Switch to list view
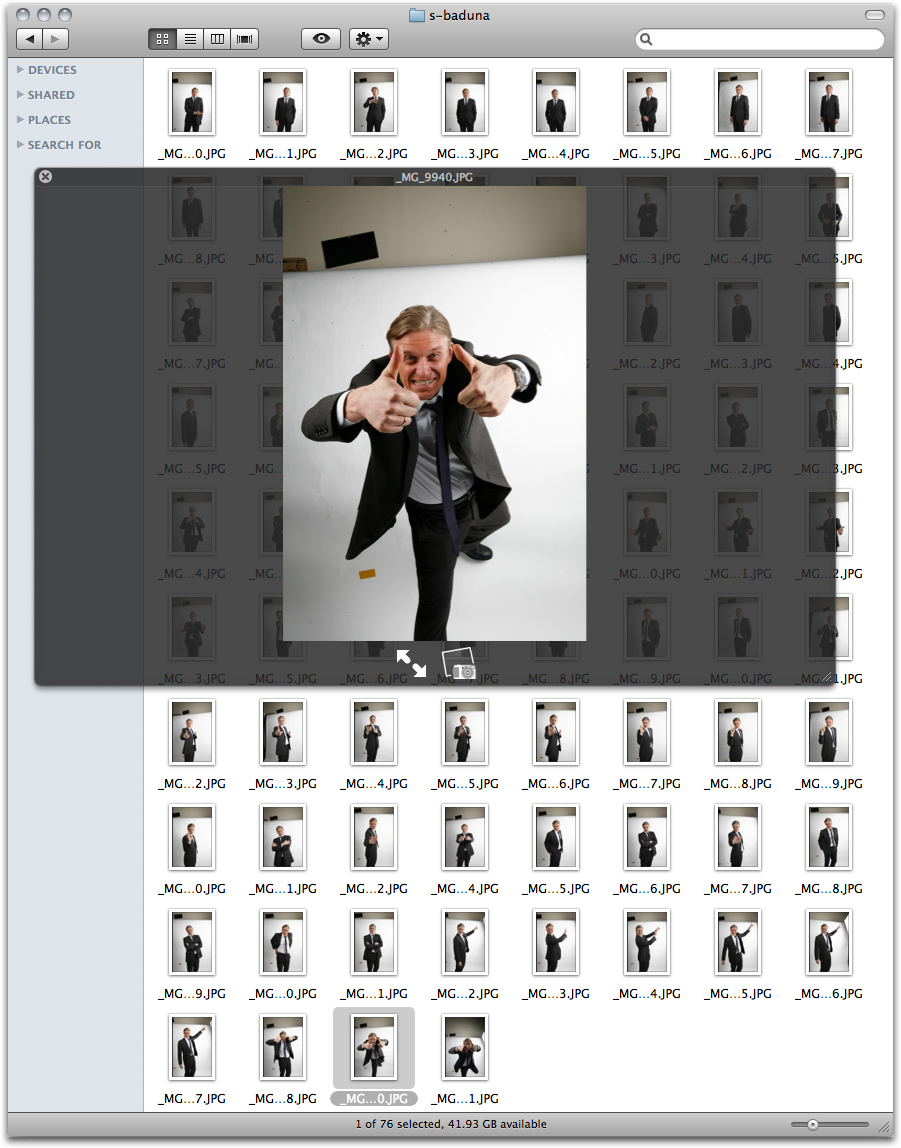 189,39
